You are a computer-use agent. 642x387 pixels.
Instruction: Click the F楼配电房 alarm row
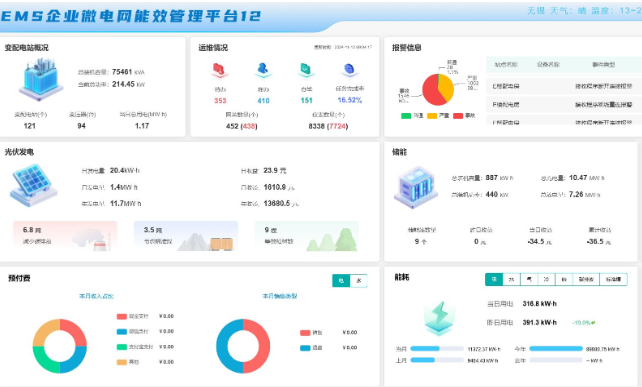pos(564,105)
